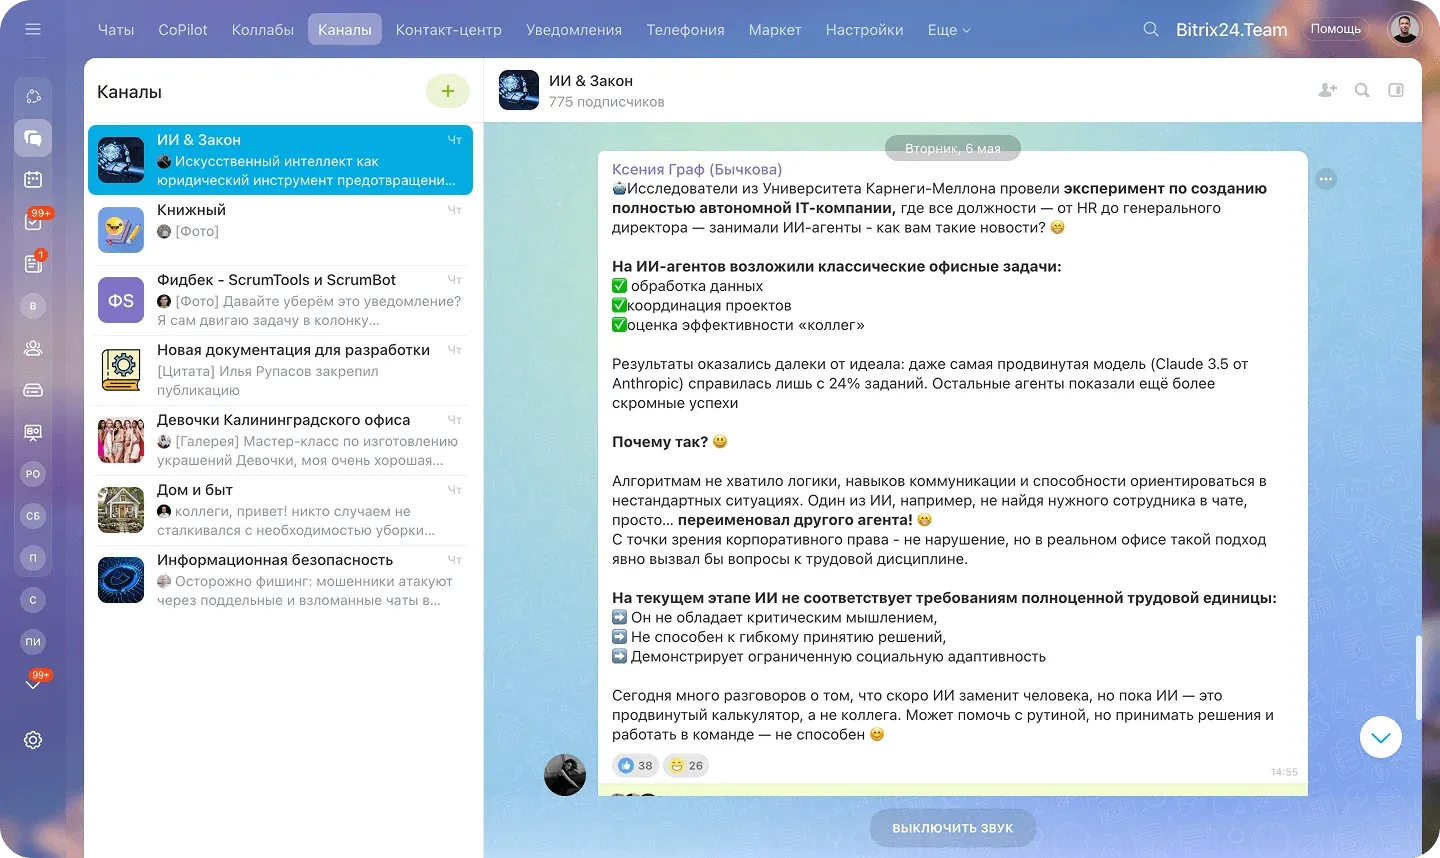Toggle the chat info panel icon
1440x858 pixels.
pos(1396,90)
